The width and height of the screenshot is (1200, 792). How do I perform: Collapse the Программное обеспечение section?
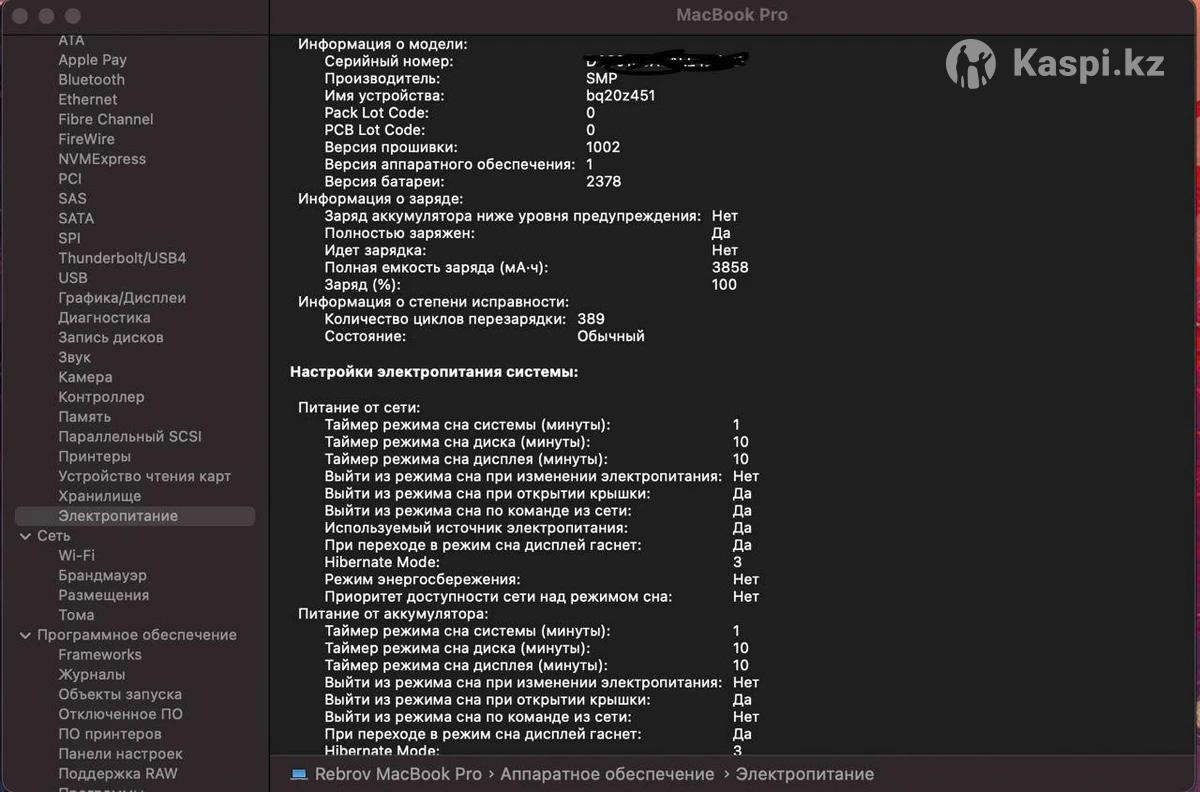click(25, 635)
